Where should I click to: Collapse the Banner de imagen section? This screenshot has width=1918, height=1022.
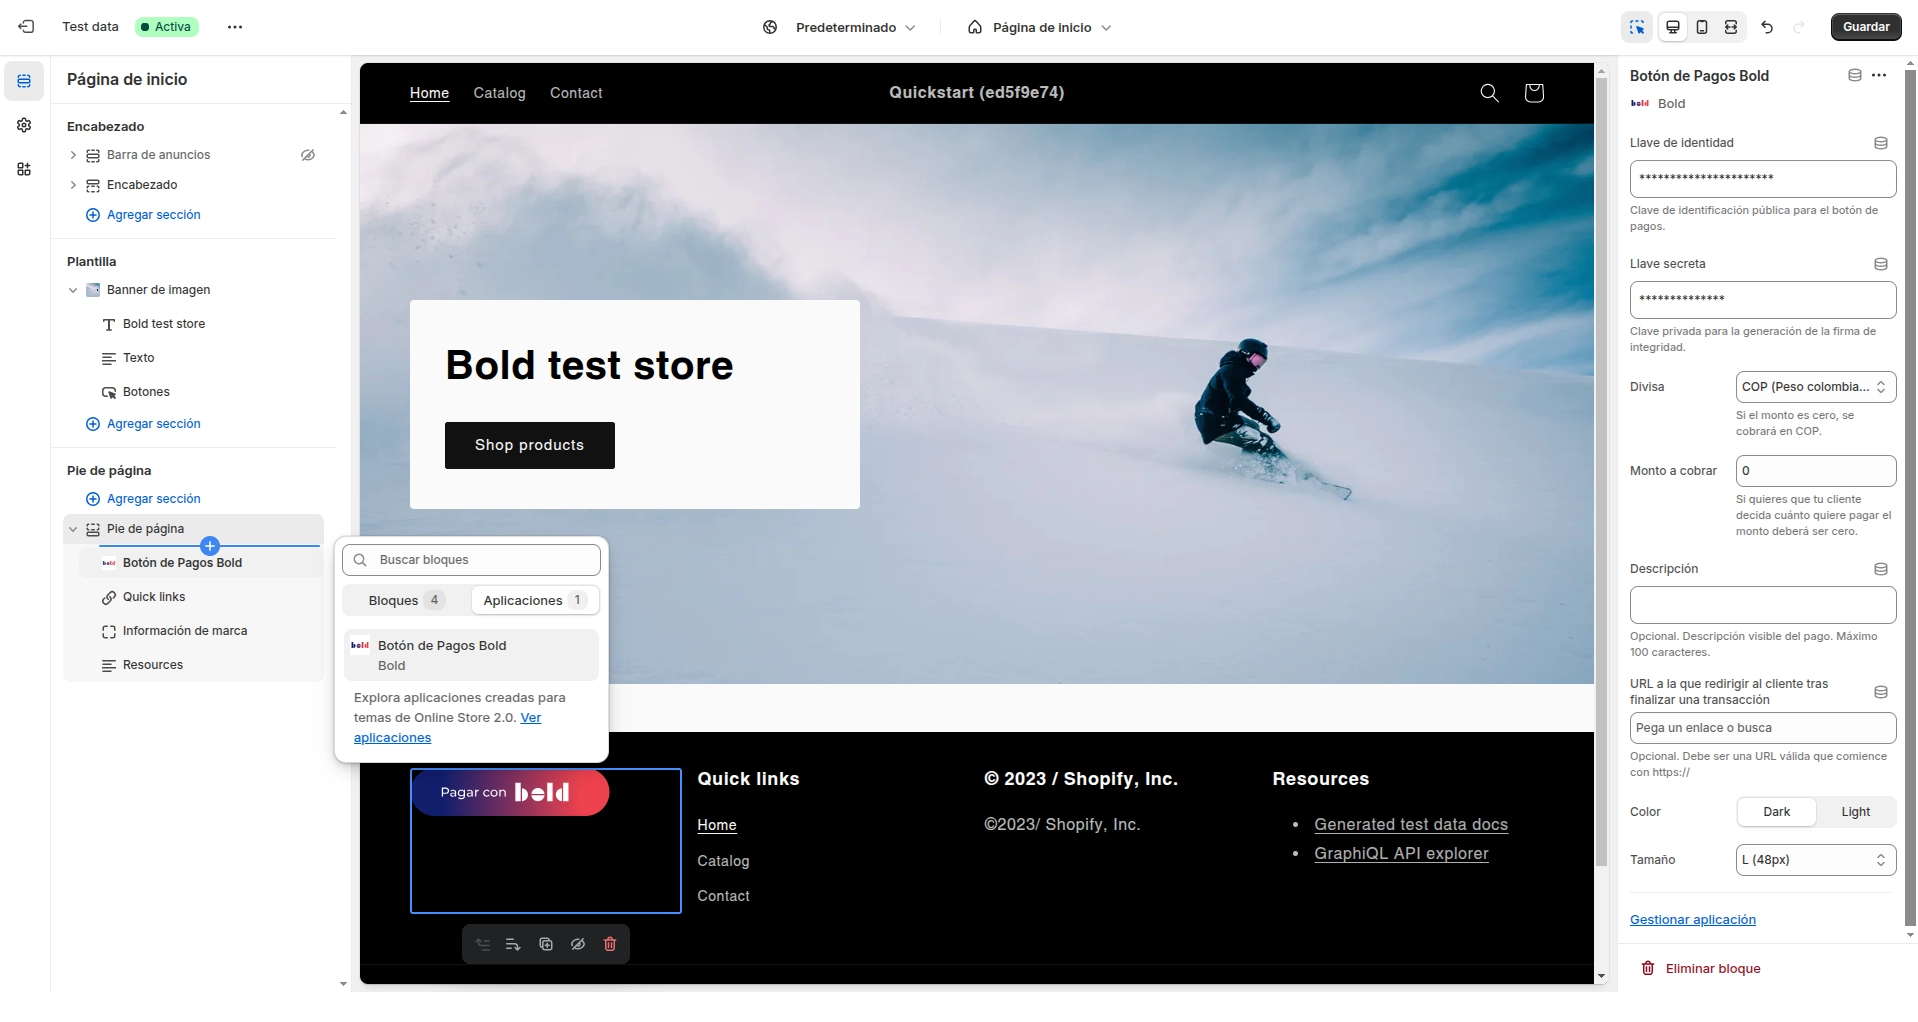tap(73, 290)
